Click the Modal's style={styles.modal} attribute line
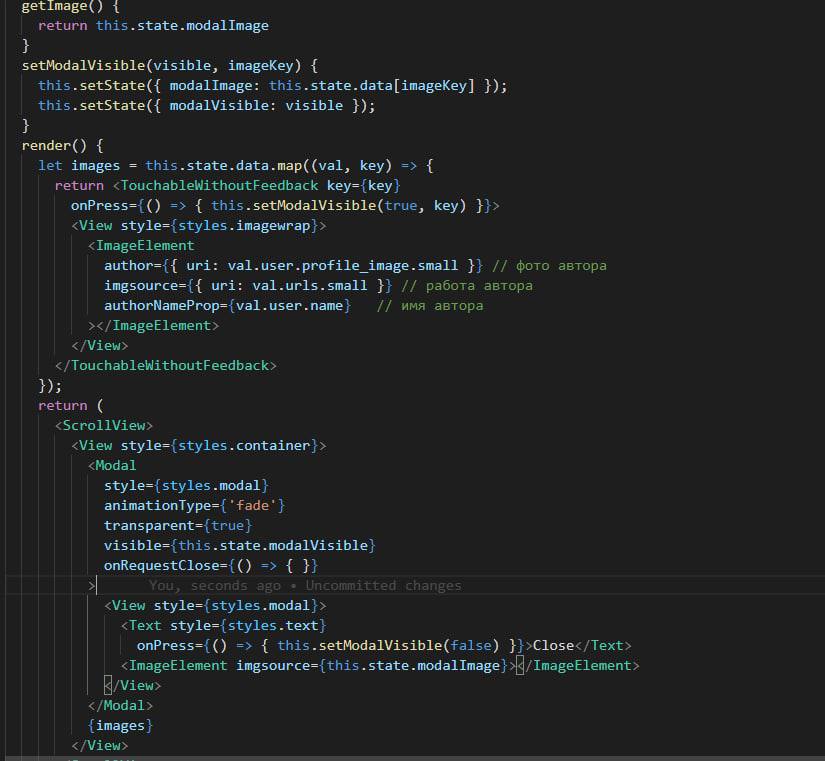 coord(186,486)
